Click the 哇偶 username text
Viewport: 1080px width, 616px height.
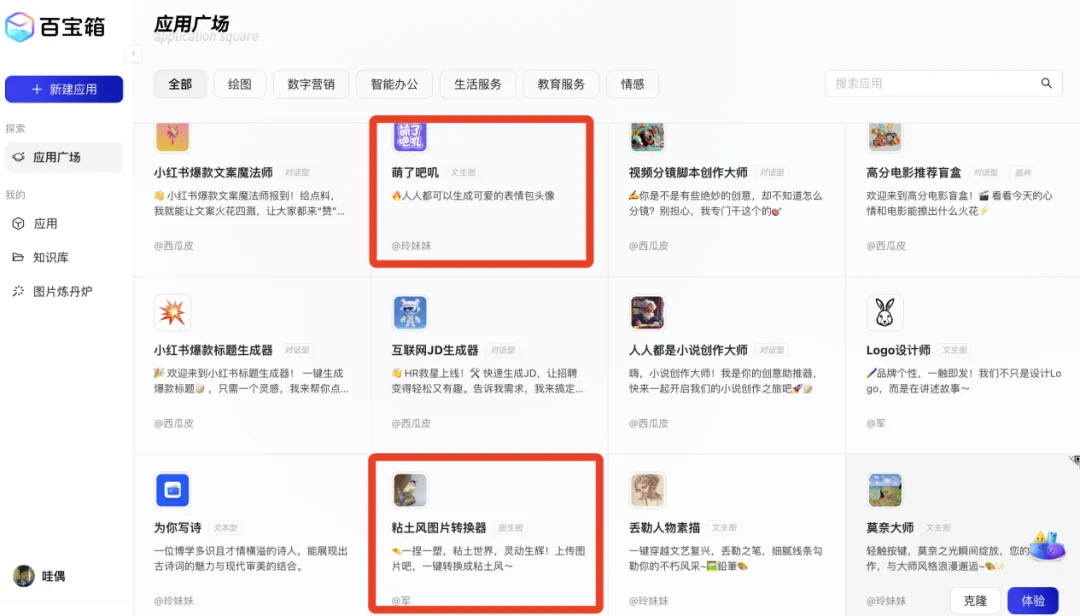(53, 576)
